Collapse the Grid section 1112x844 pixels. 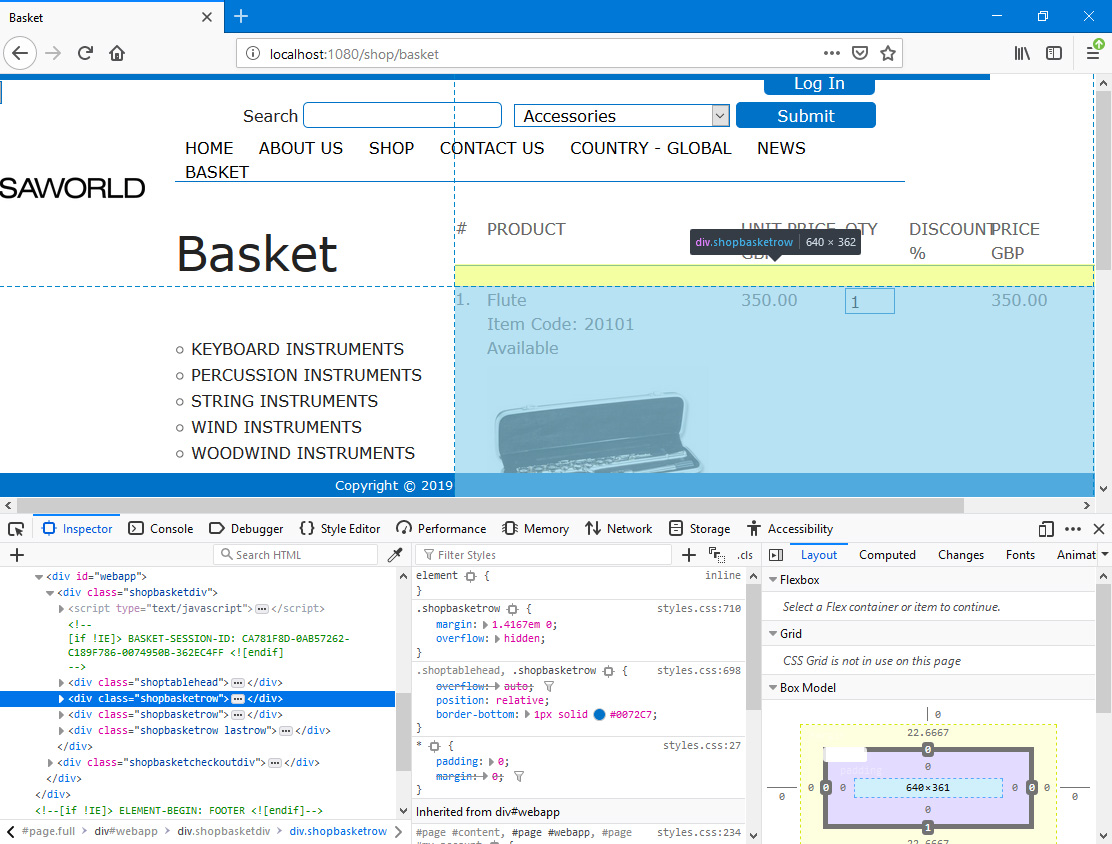(773, 633)
